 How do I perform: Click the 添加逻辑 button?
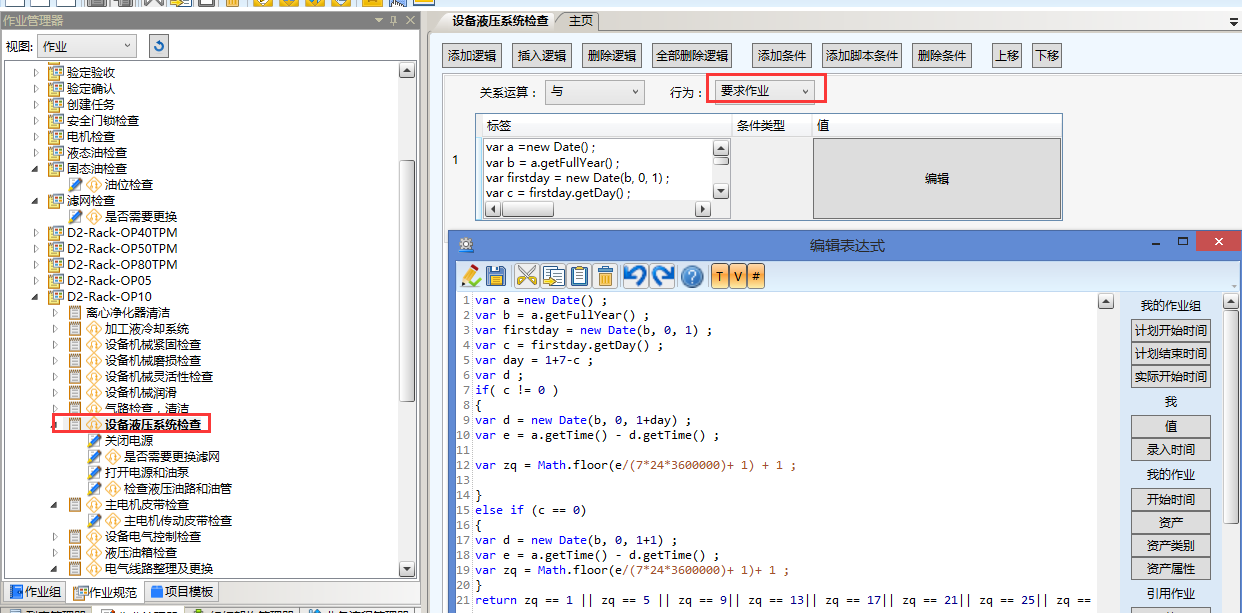472,56
